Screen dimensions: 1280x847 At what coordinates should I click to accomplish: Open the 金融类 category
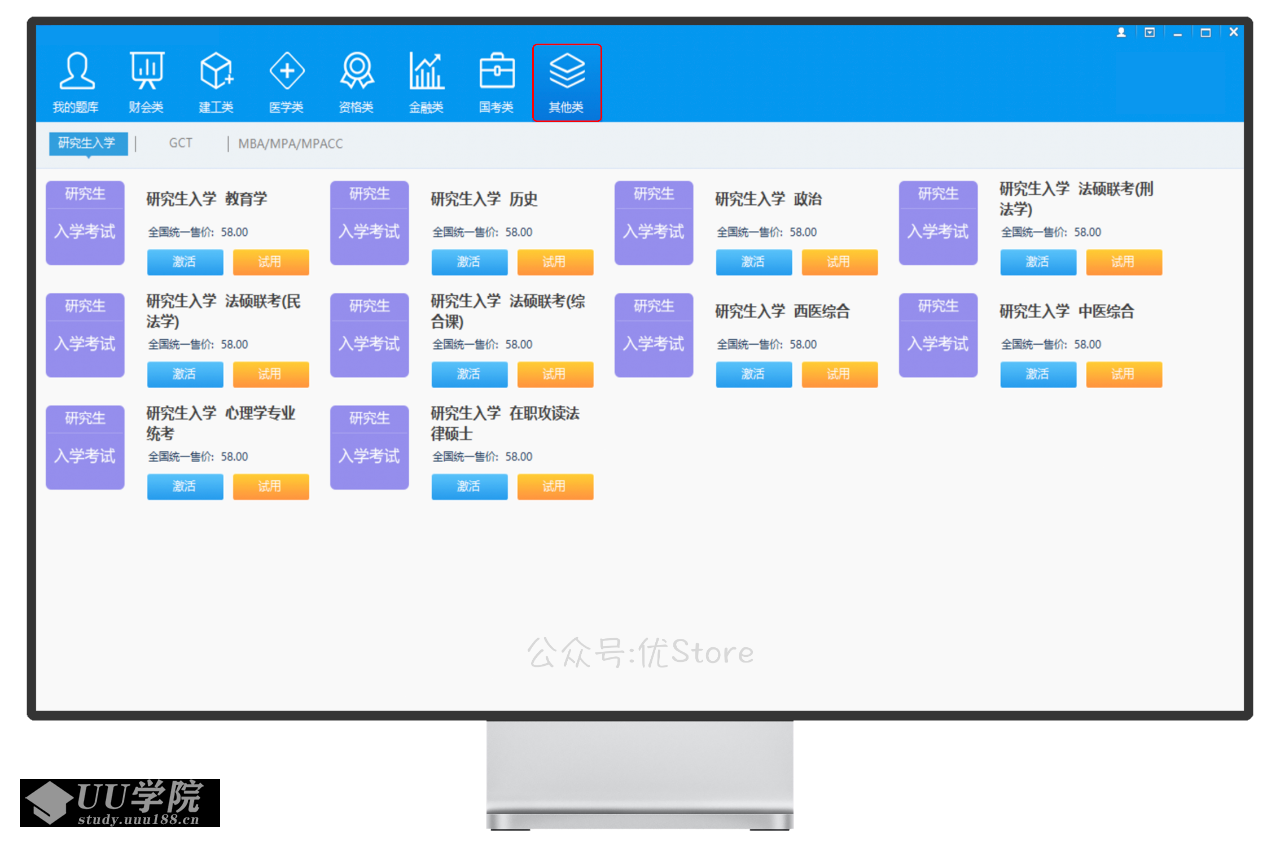(x=426, y=83)
